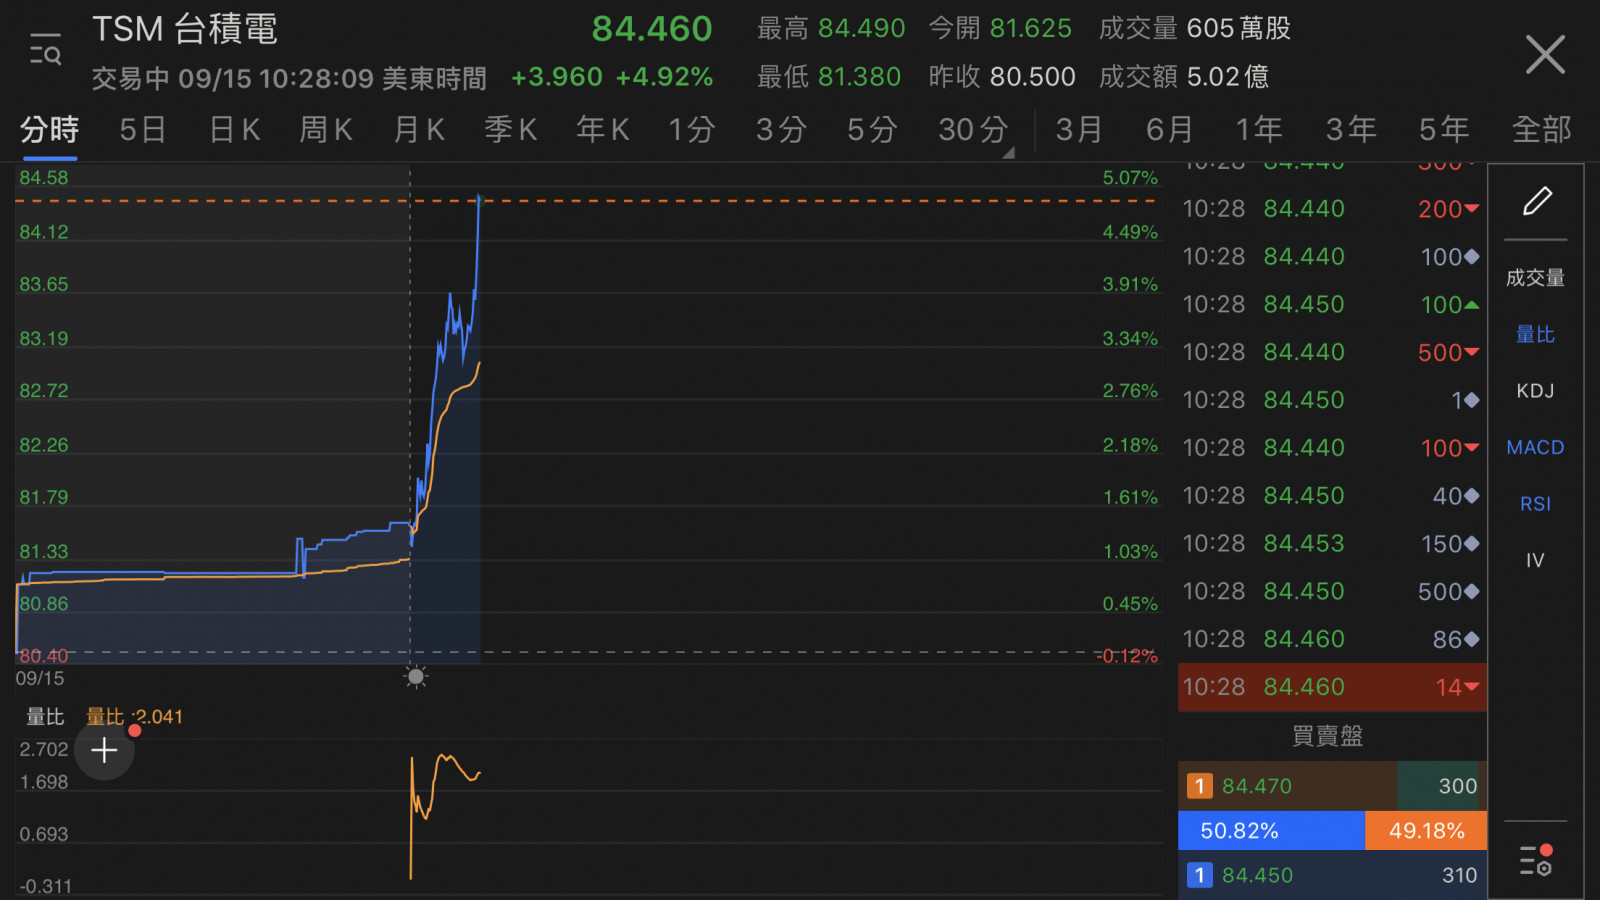Screen dimensions: 1600x900
Task: Tap the 最低 81.380 low price
Action: 829,77
